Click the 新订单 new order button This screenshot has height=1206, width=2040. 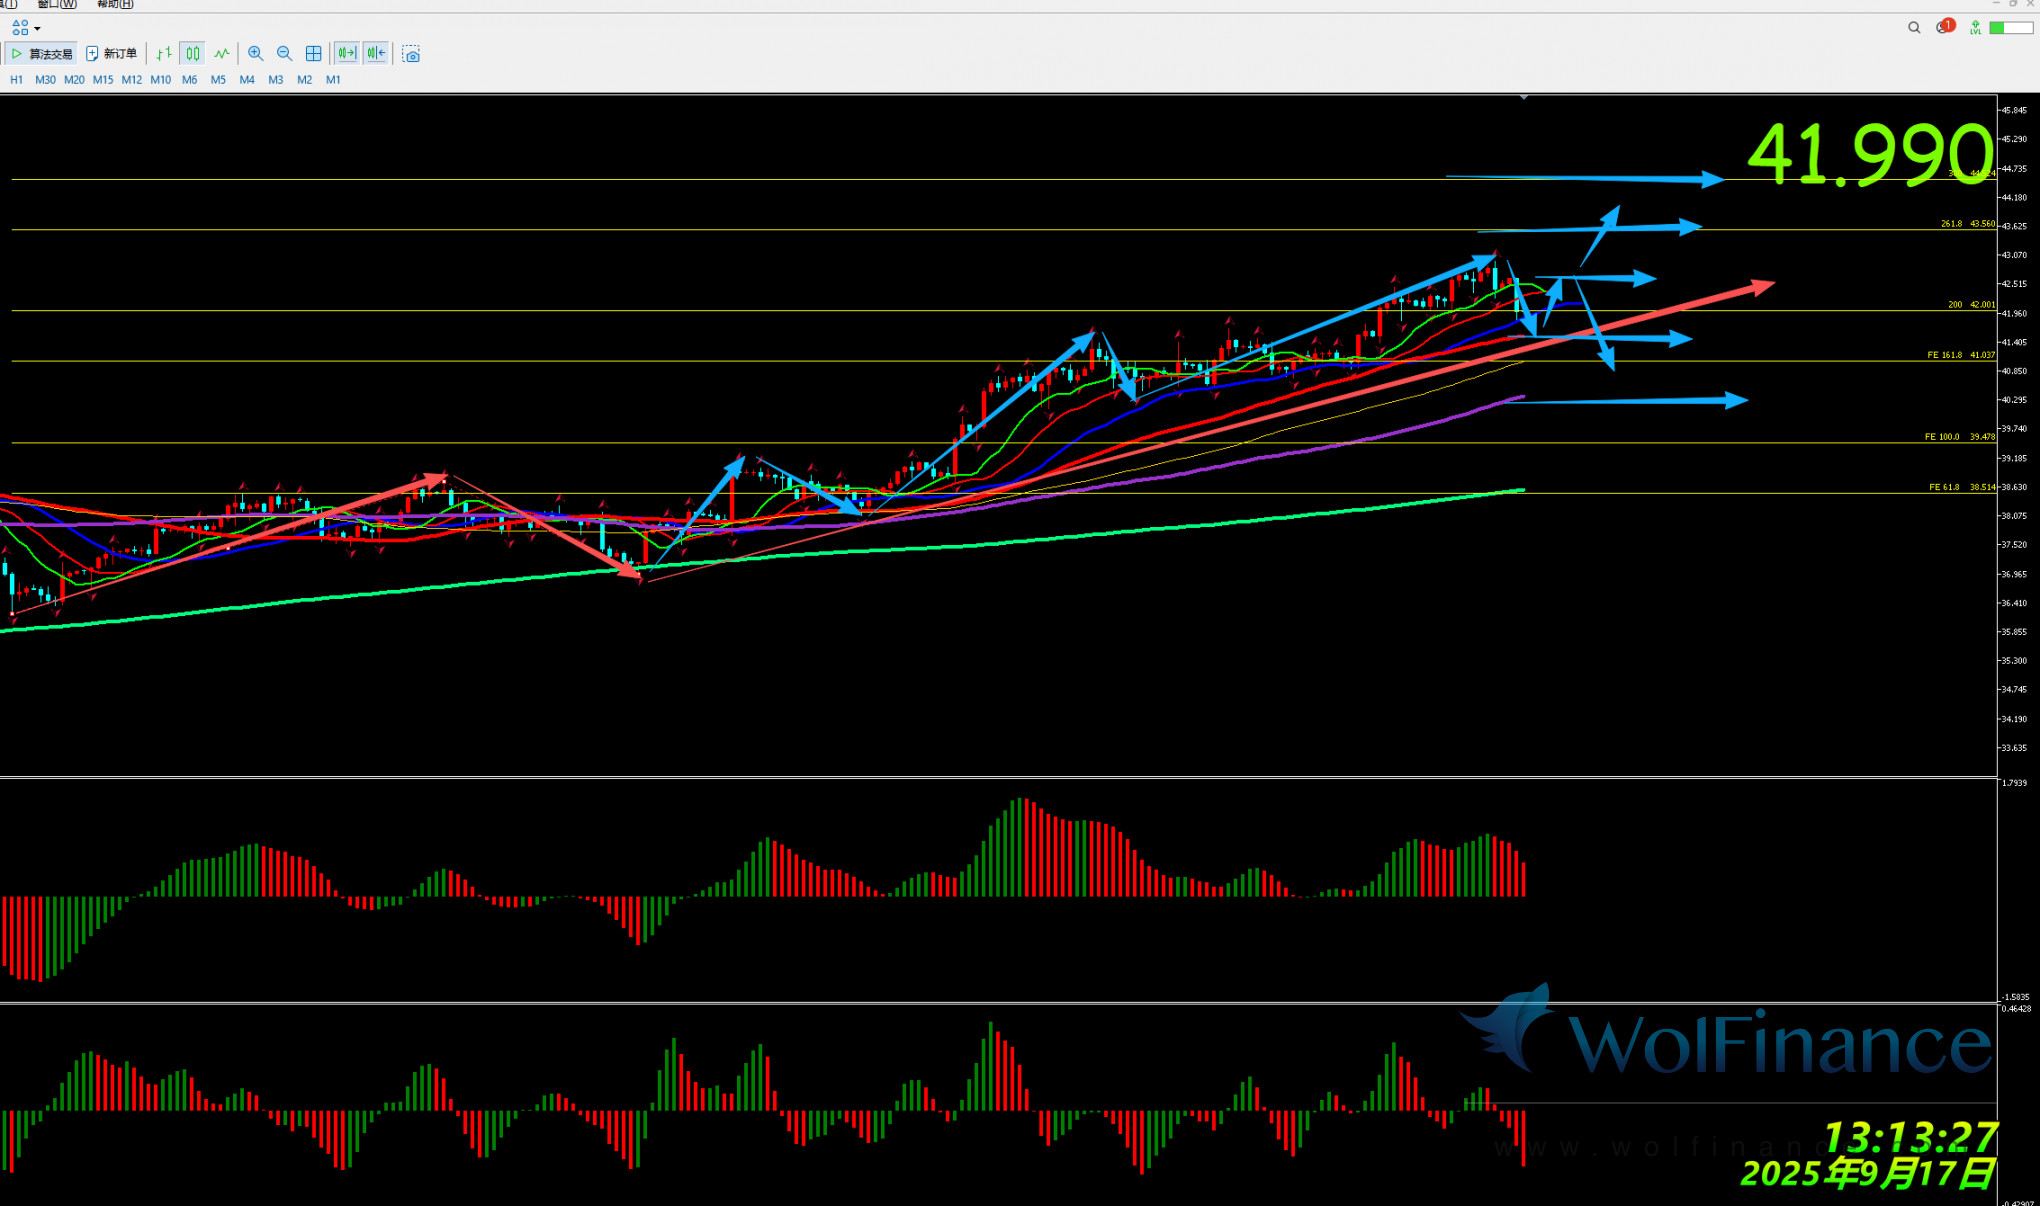111,54
